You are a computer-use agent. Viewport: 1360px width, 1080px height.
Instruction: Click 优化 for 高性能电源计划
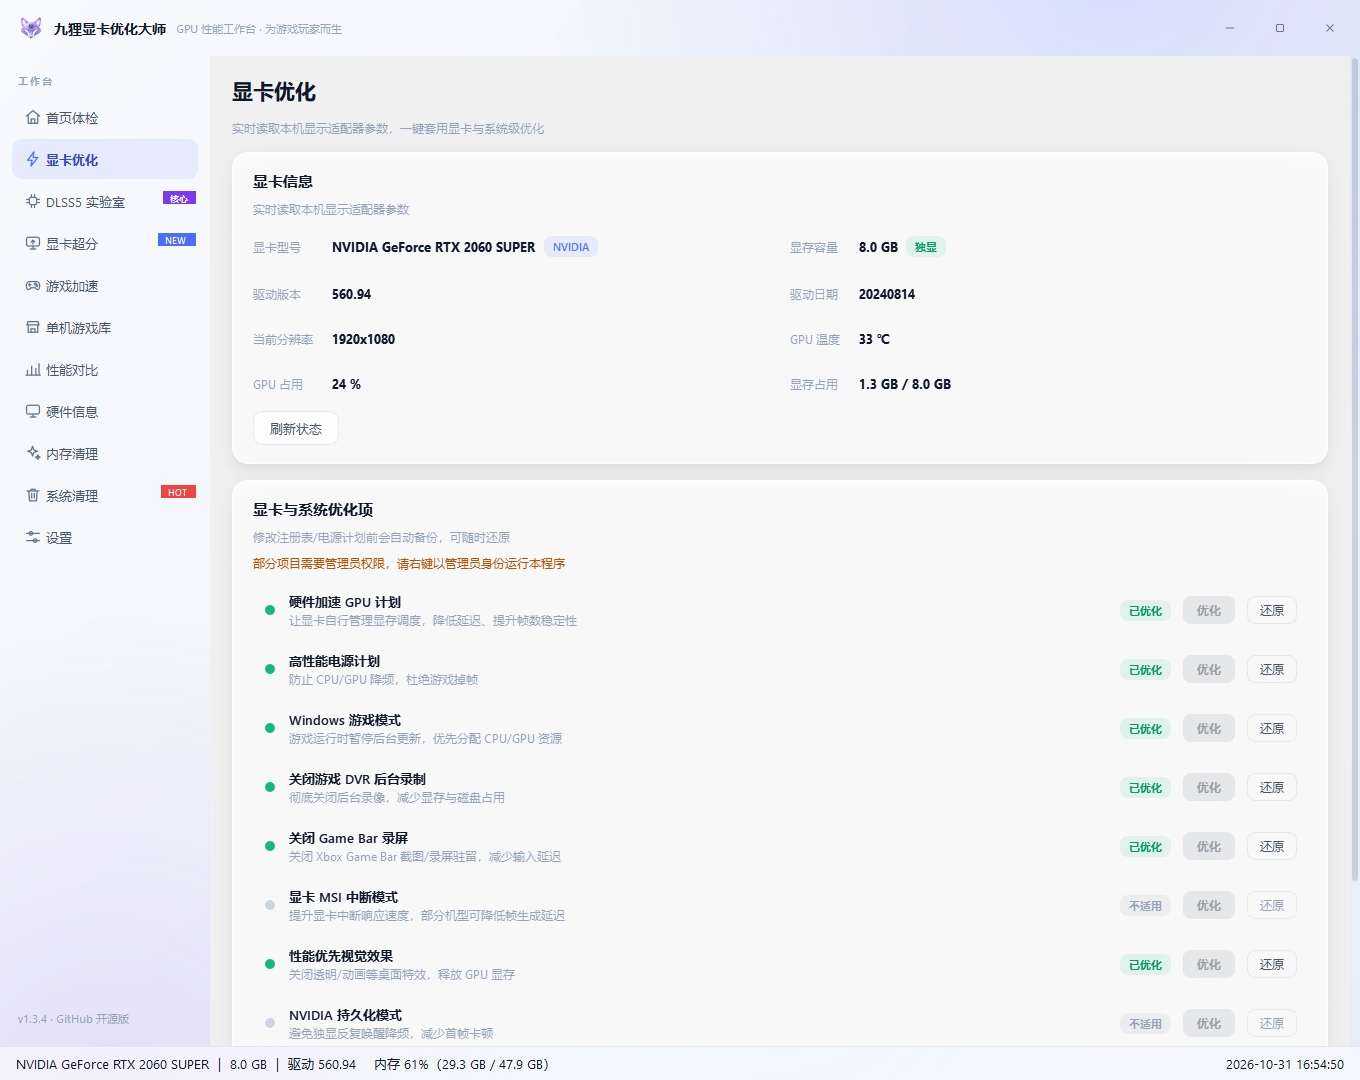click(x=1209, y=670)
